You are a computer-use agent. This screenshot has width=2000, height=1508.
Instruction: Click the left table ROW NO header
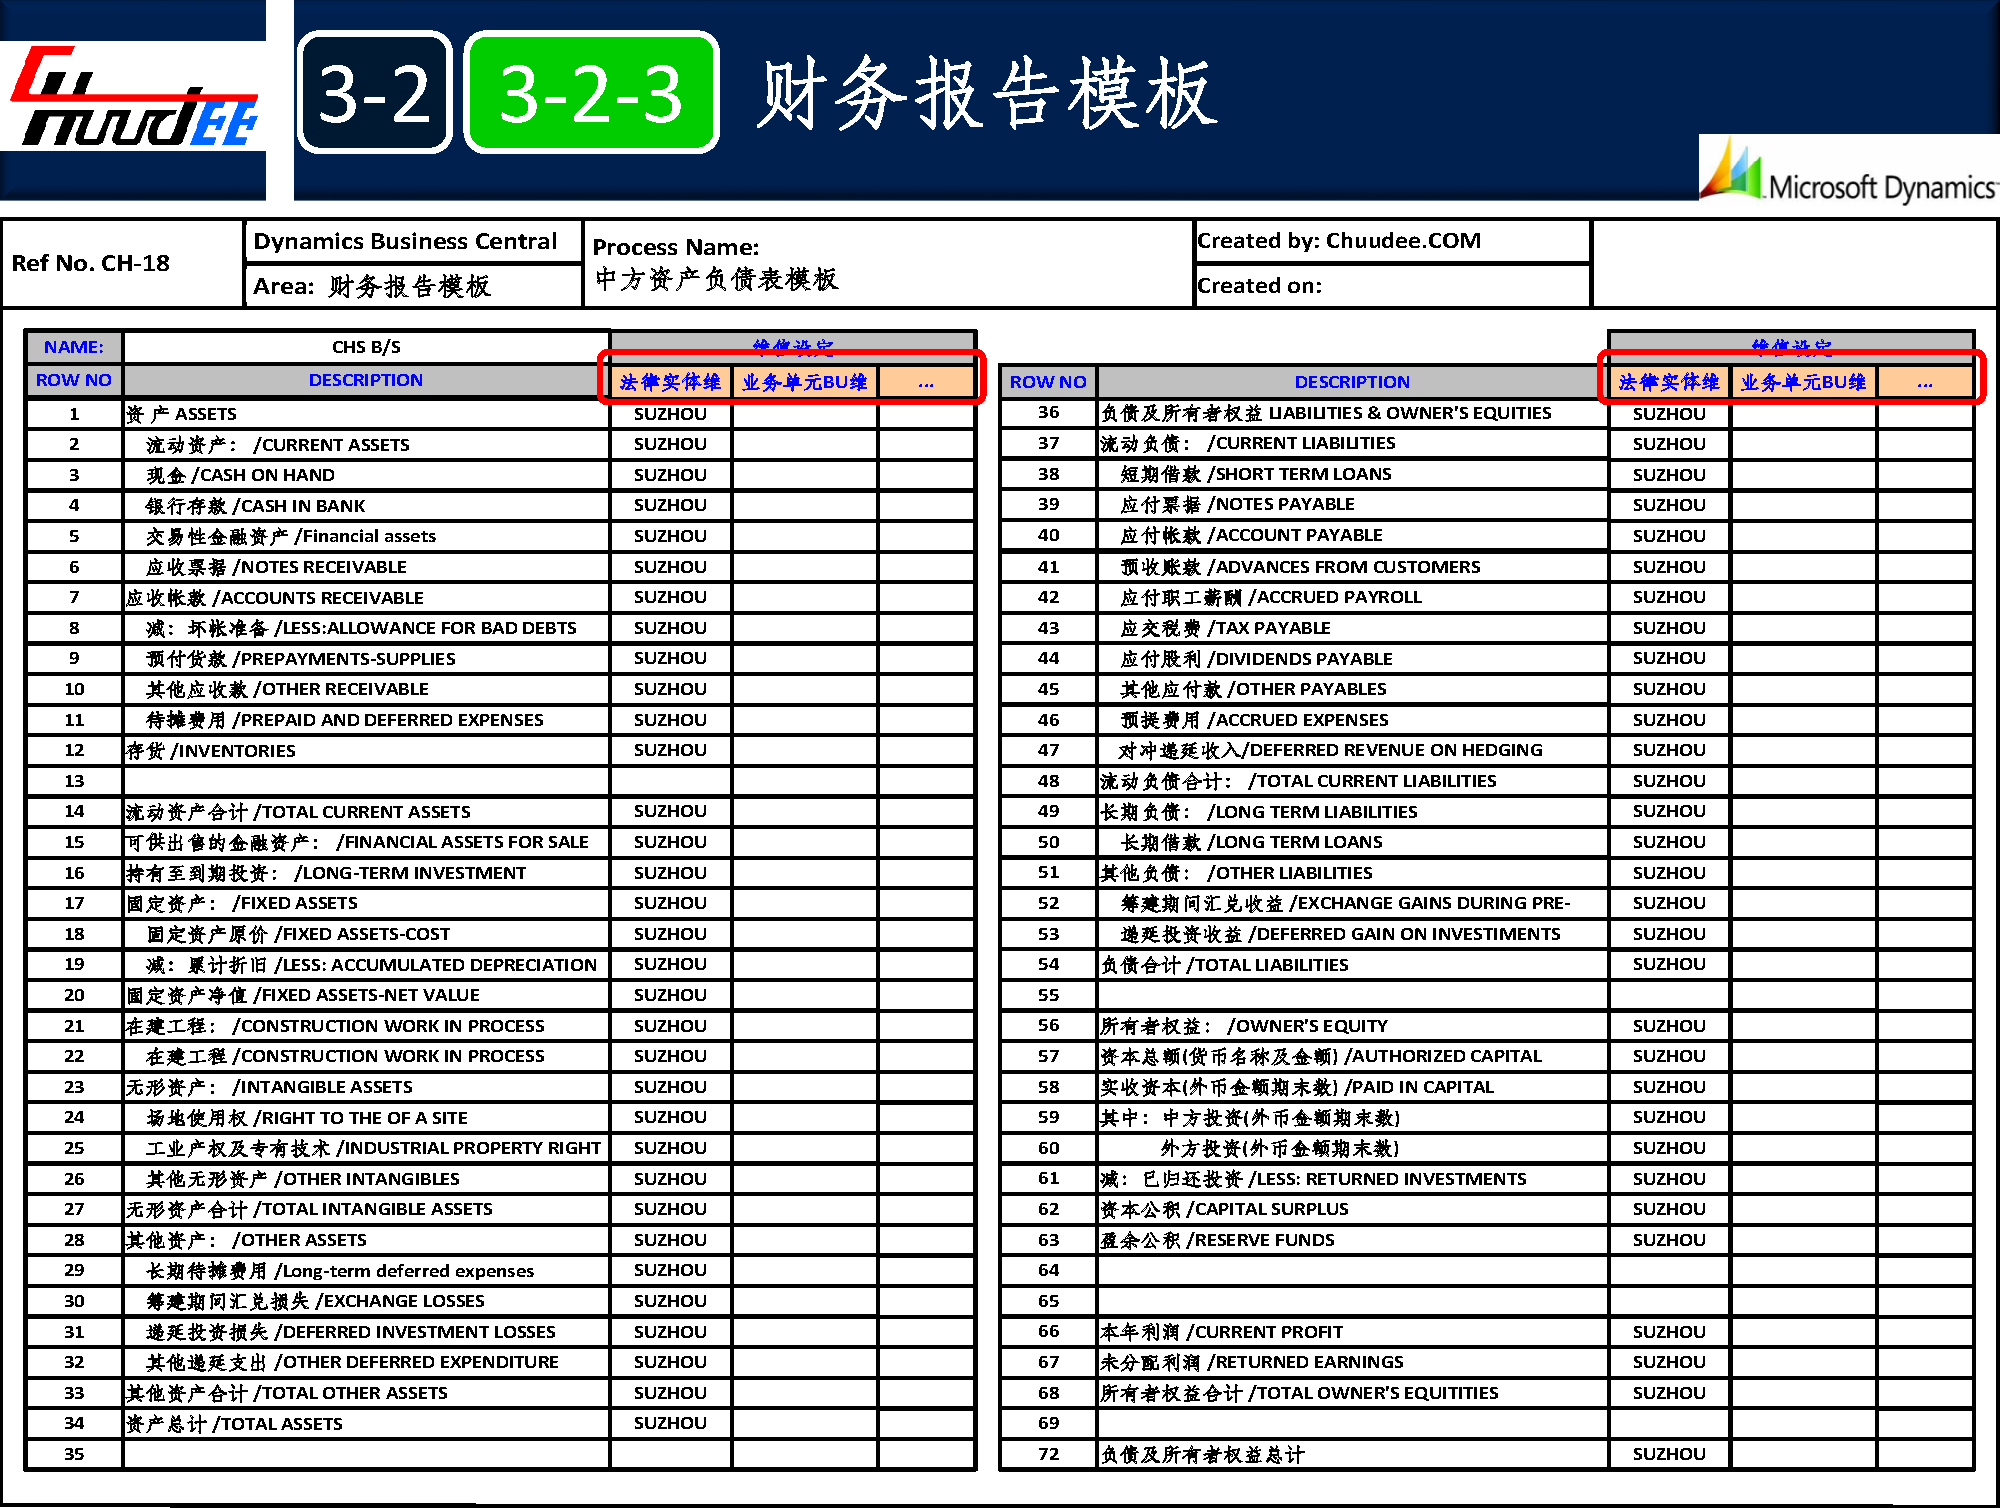(74, 380)
